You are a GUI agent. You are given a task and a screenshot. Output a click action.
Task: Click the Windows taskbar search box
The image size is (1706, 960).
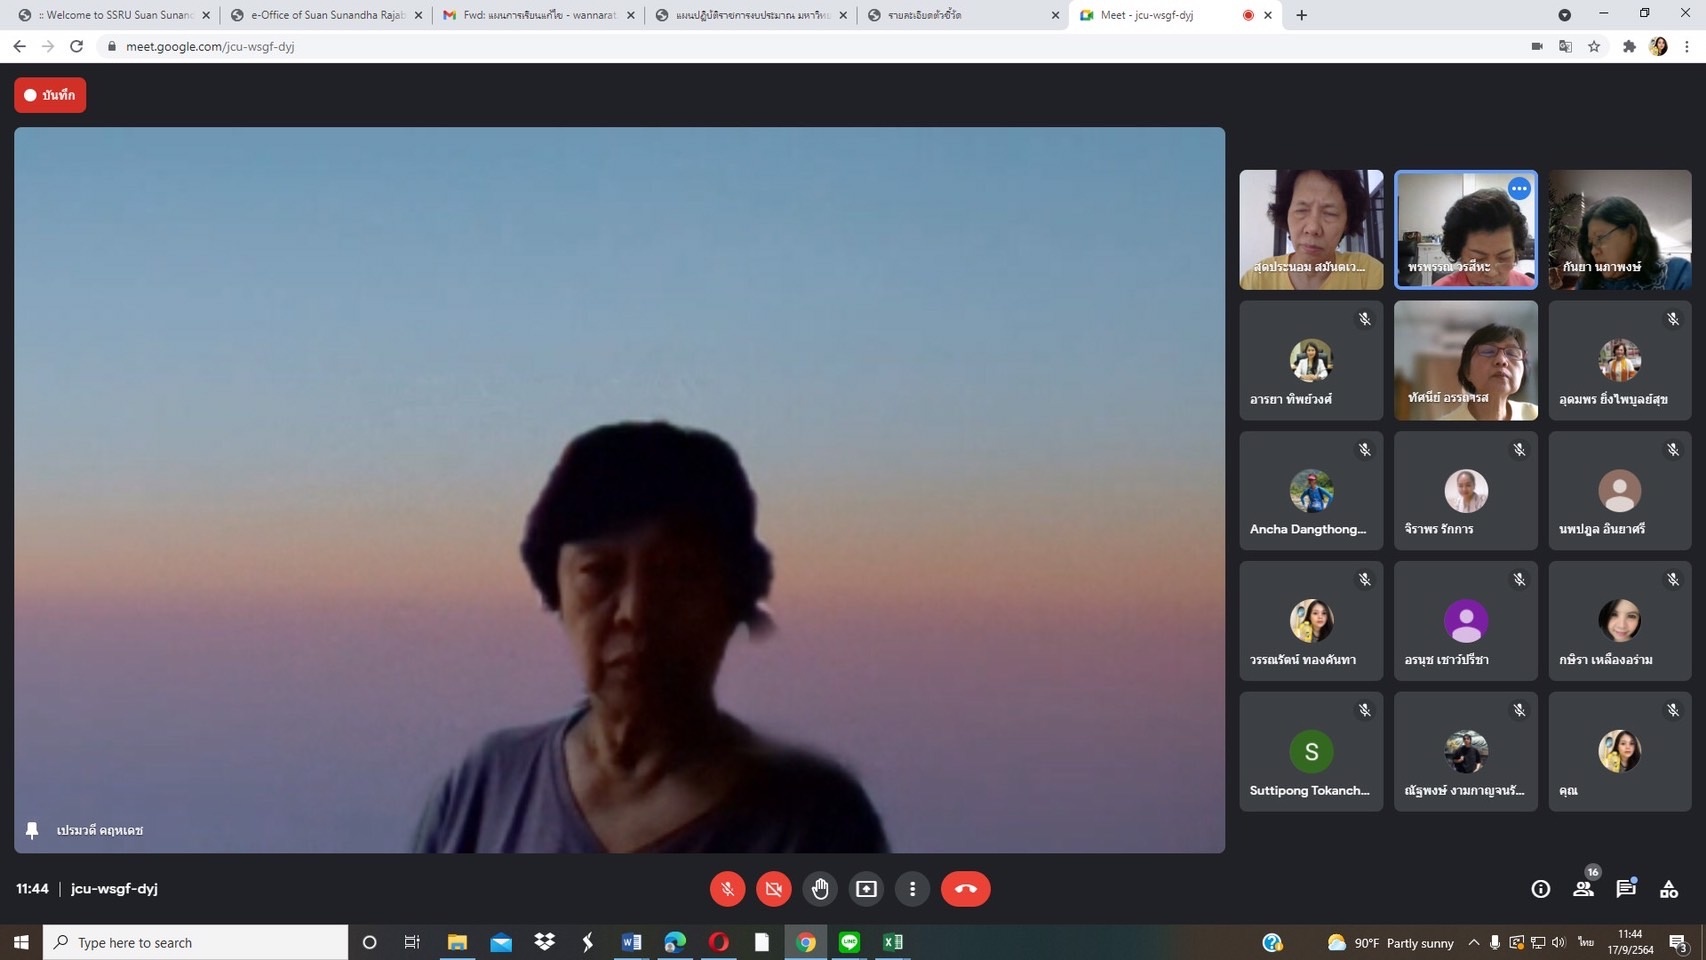tap(196, 942)
